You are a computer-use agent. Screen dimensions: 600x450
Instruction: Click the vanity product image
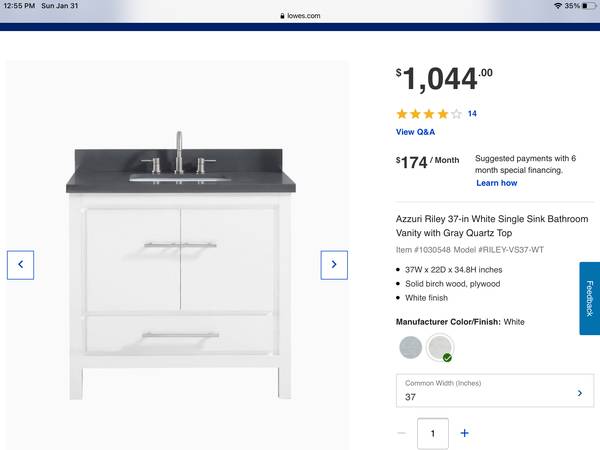click(x=179, y=266)
